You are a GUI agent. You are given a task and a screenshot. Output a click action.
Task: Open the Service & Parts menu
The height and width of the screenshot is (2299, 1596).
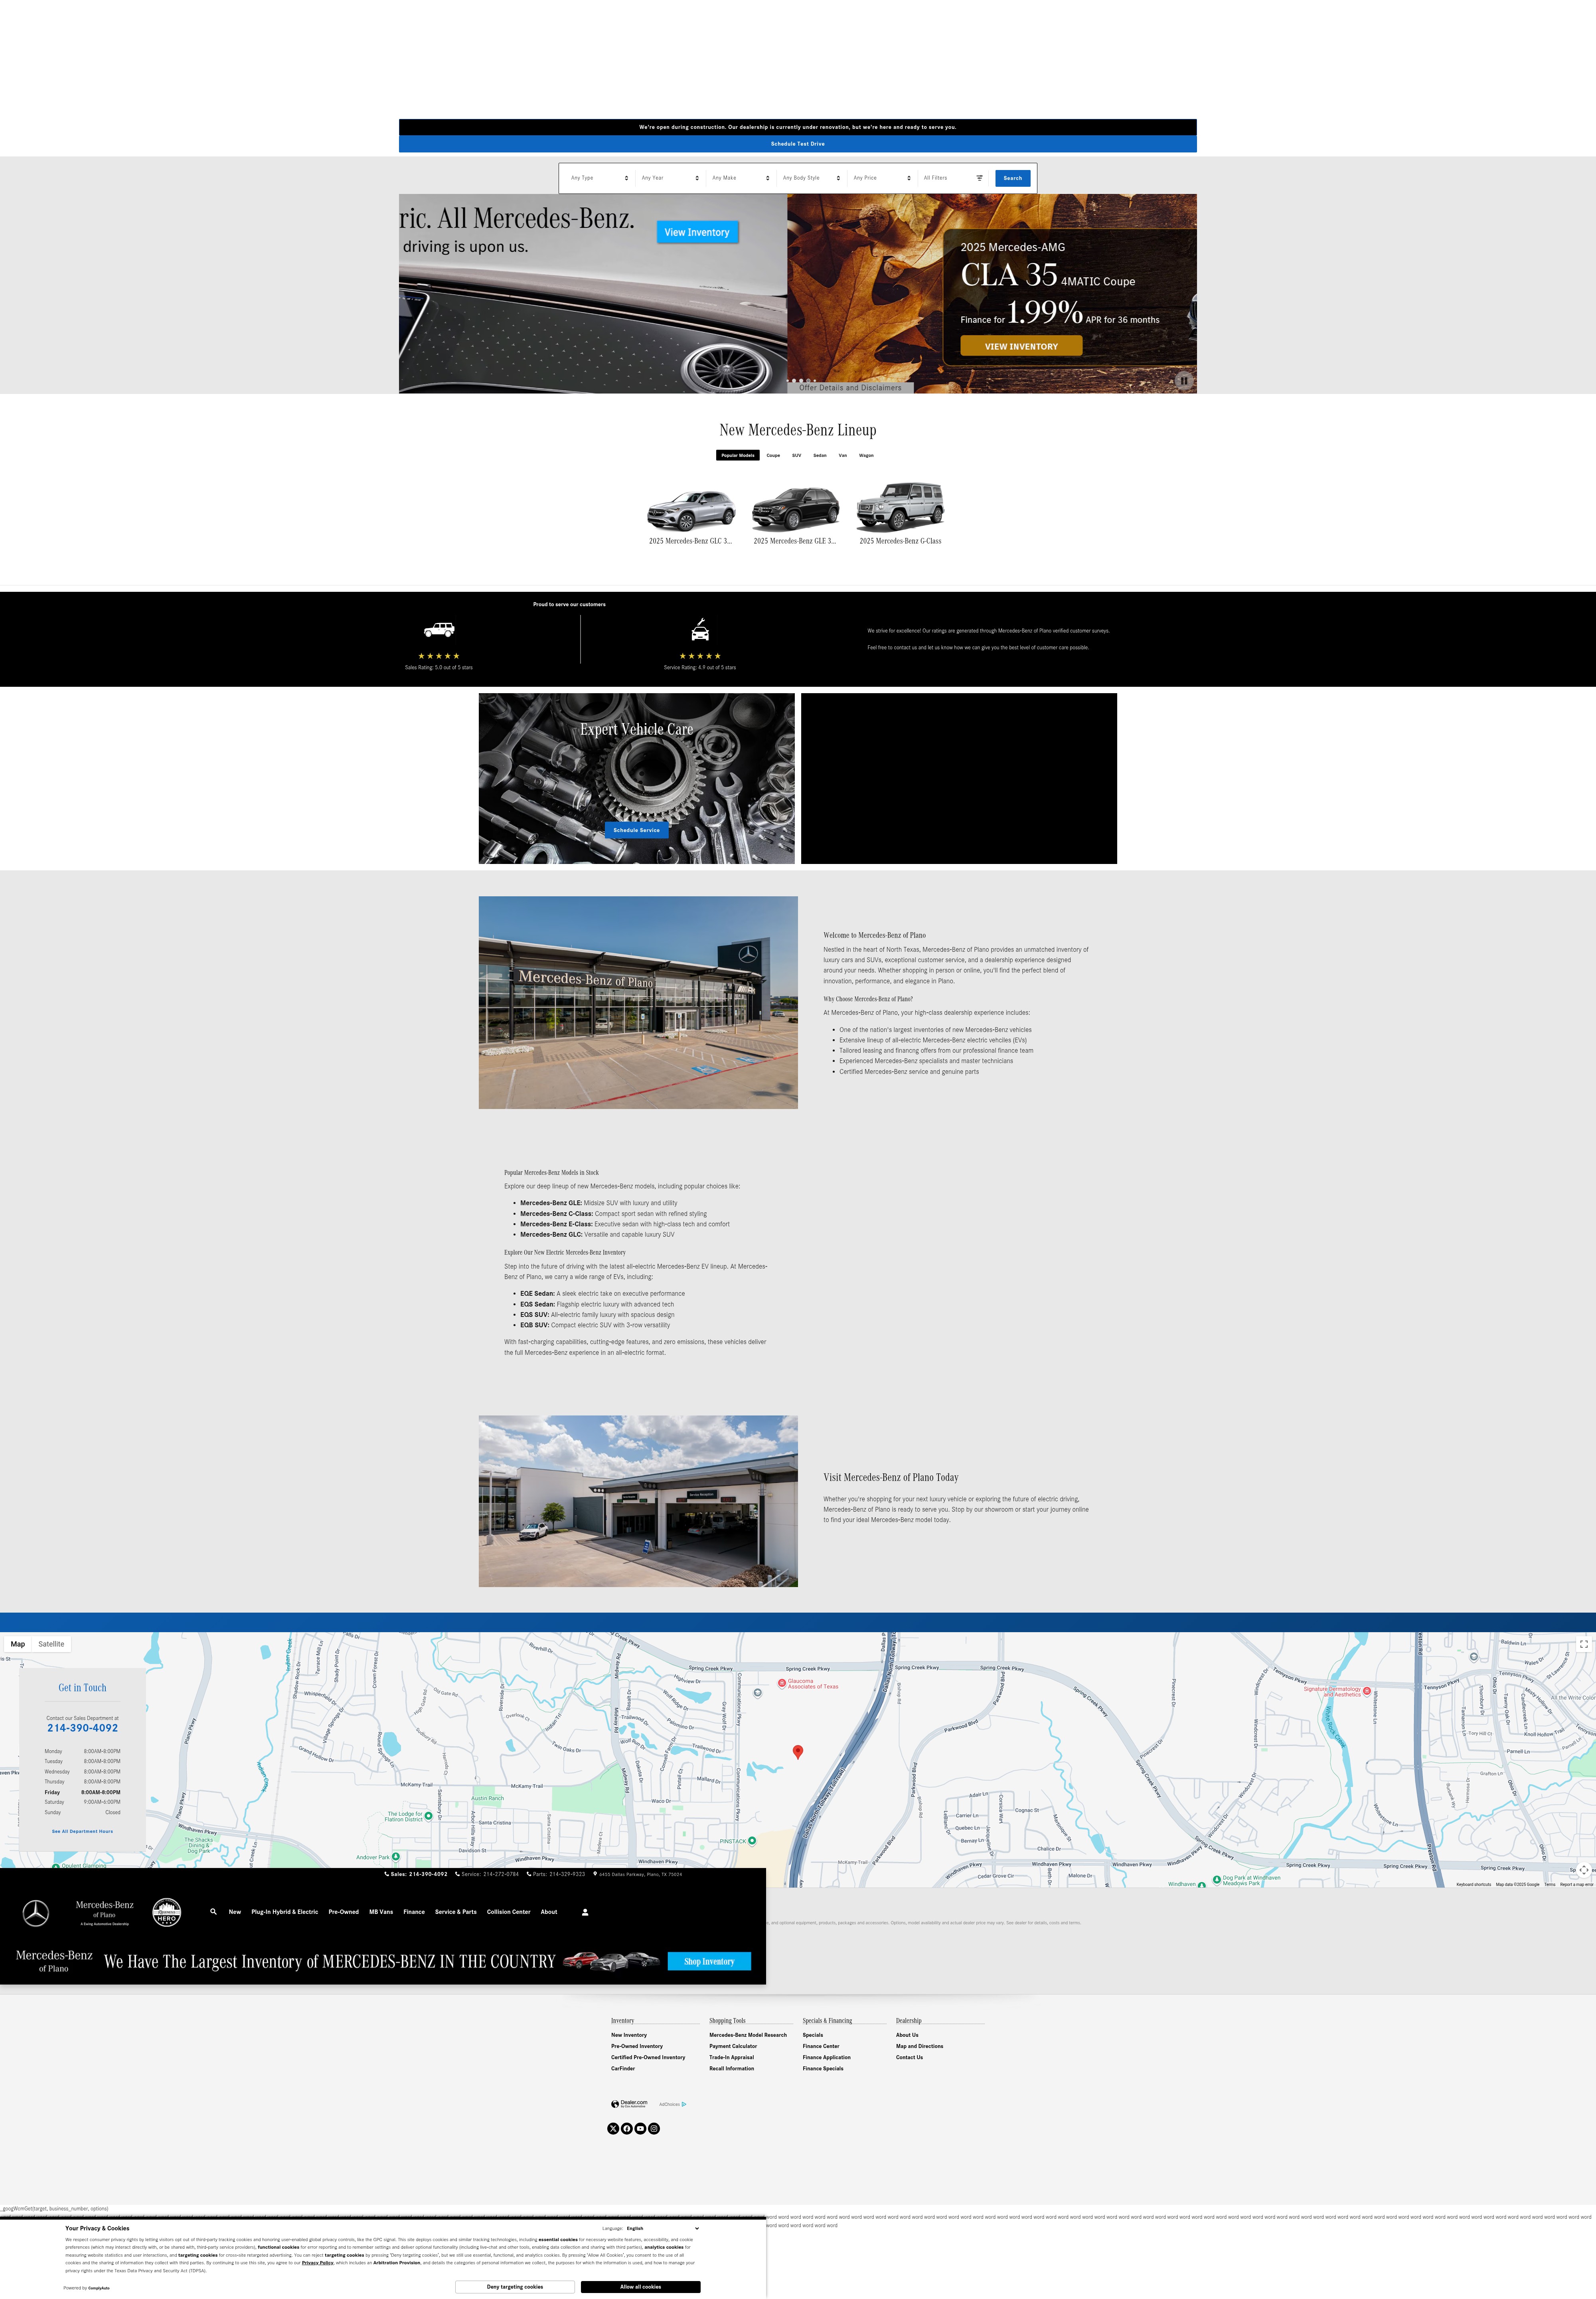click(x=456, y=1912)
